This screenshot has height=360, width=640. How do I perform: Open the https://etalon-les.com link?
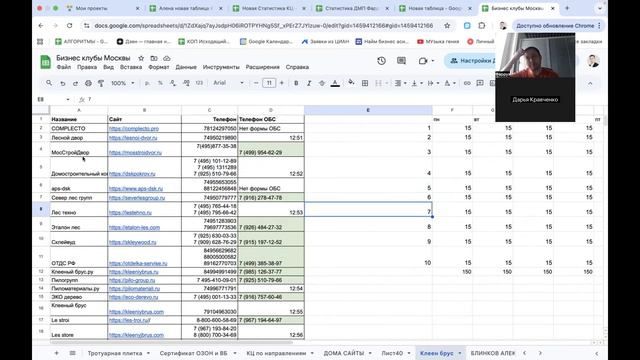[x=134, y=227]
